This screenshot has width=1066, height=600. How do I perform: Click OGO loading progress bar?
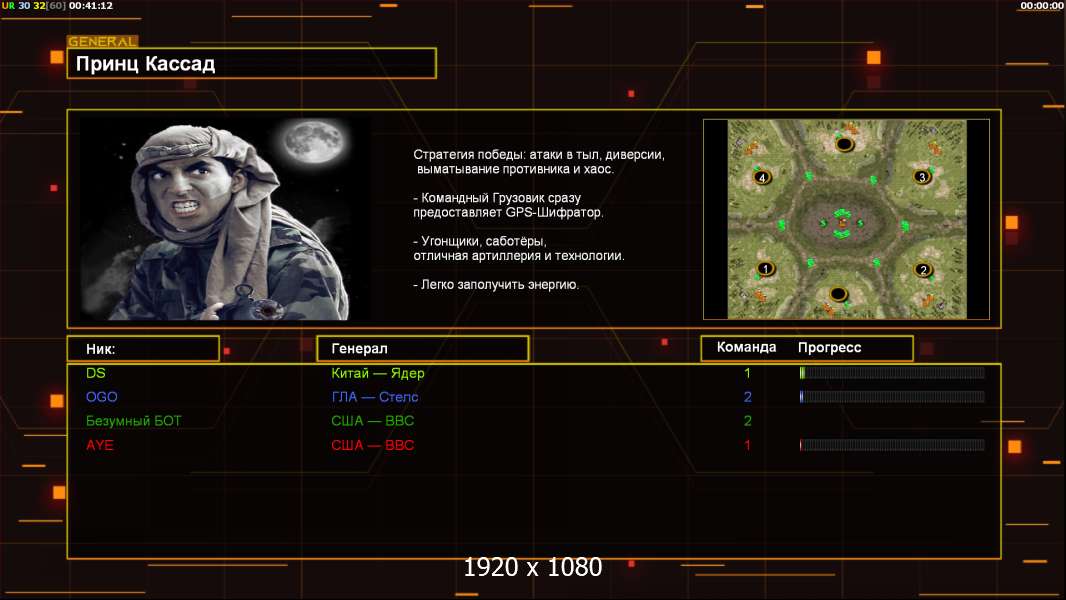click(x=892, y=396)
